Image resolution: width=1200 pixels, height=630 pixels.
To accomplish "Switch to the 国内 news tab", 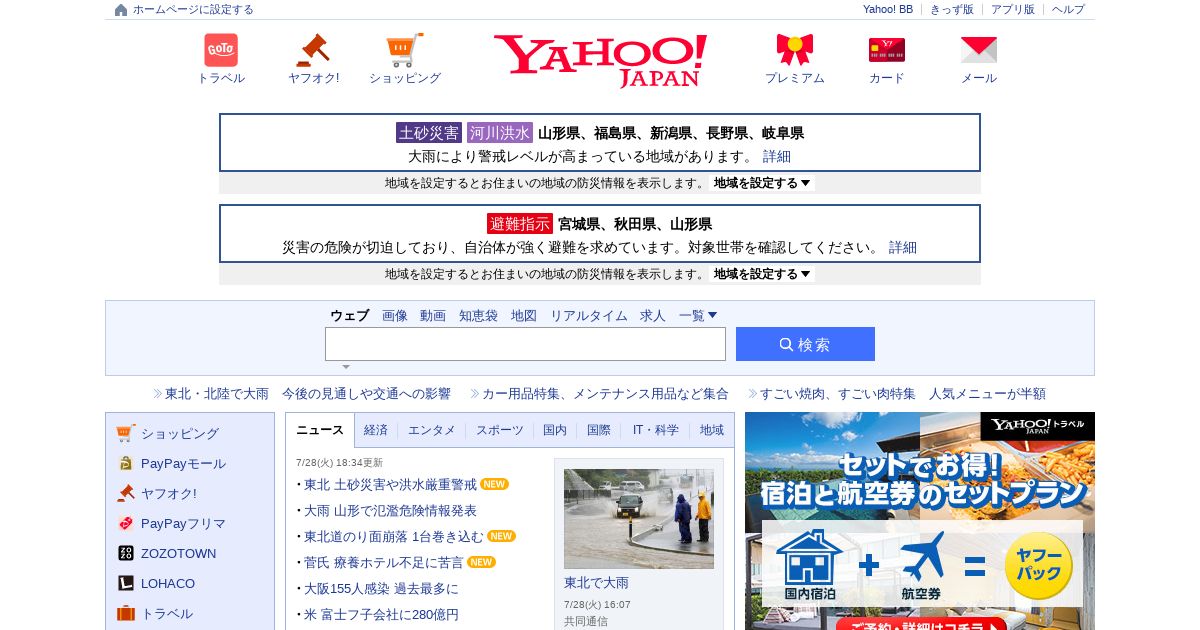I will (x=555, y=430).
